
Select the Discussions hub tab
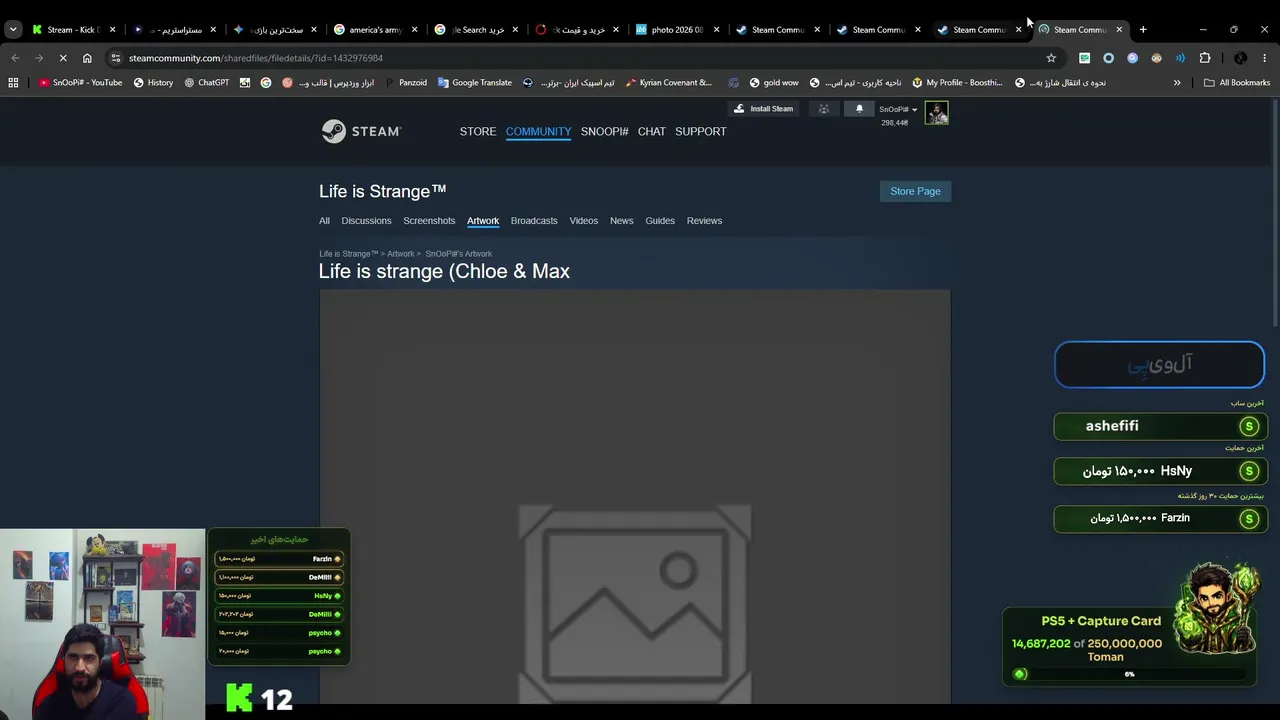click(366, 221)
